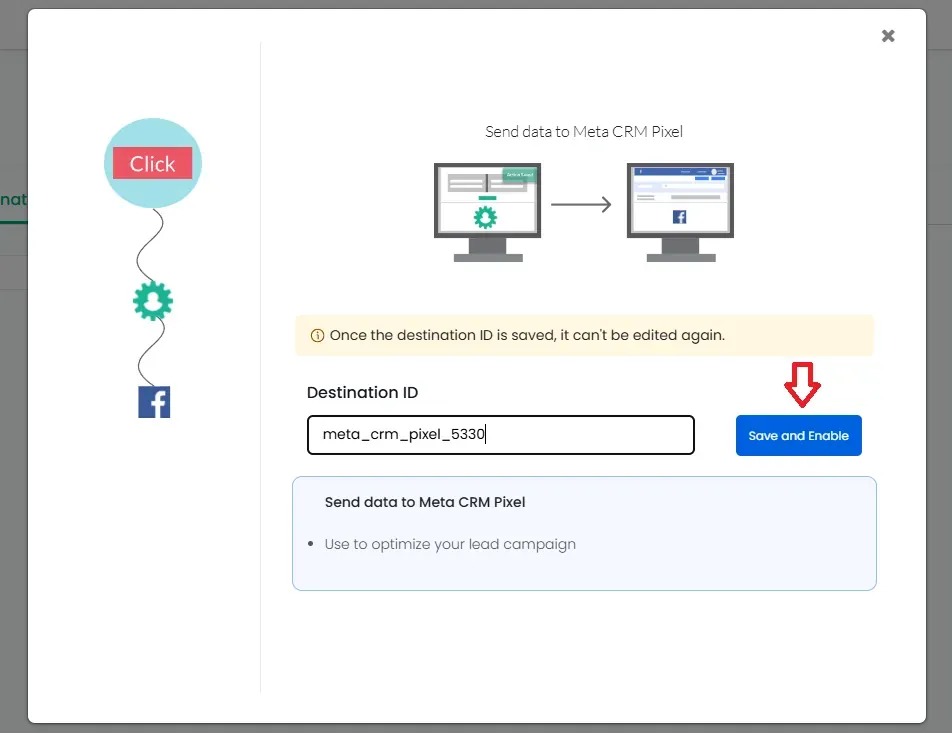This screenshot has height=733, width=952.
Task: Click the partially visible tab behind the dialog
Action: pos(13,200)
